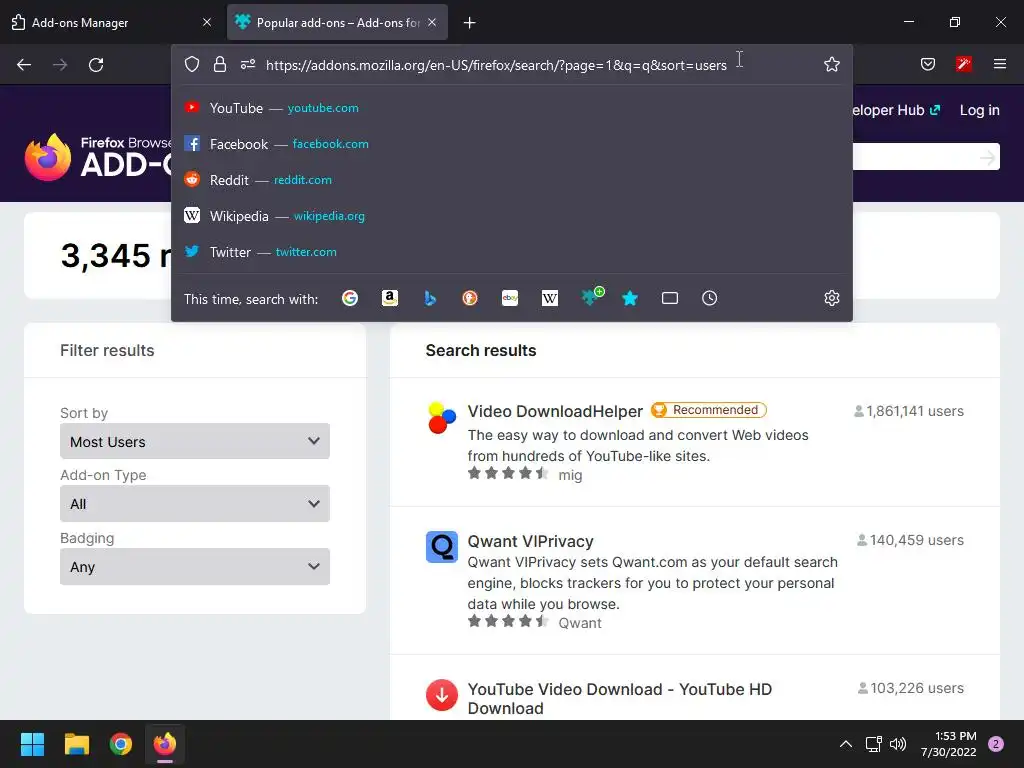Select the Popular add-ons tab
The image size is (1024, 768).
(337, 22)
